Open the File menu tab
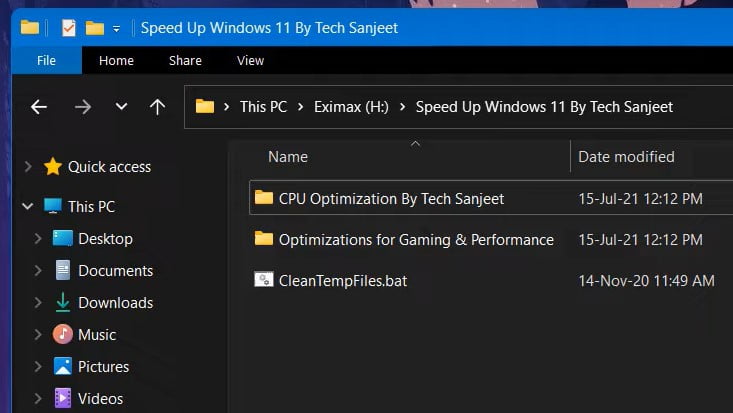 46,60
